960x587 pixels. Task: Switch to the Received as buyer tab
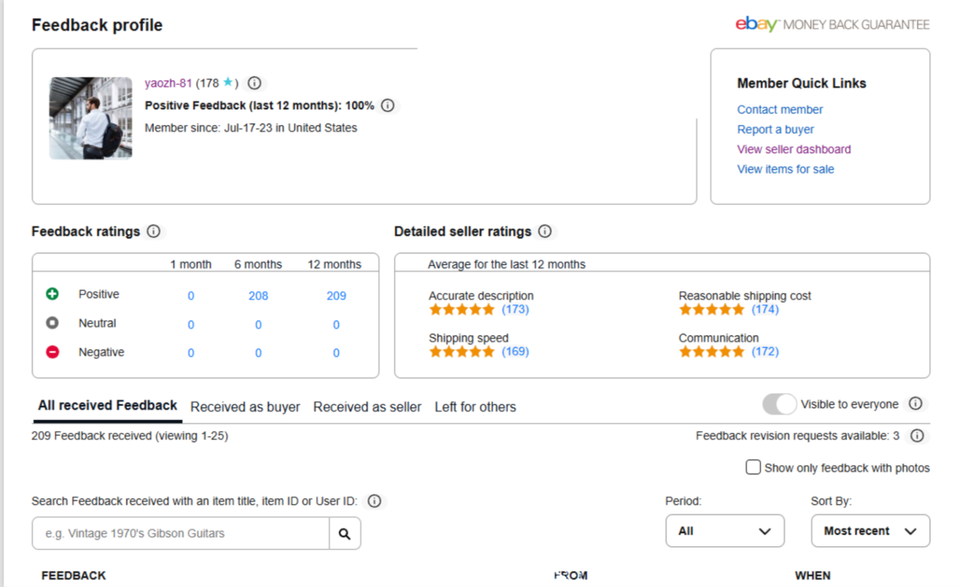245,407
